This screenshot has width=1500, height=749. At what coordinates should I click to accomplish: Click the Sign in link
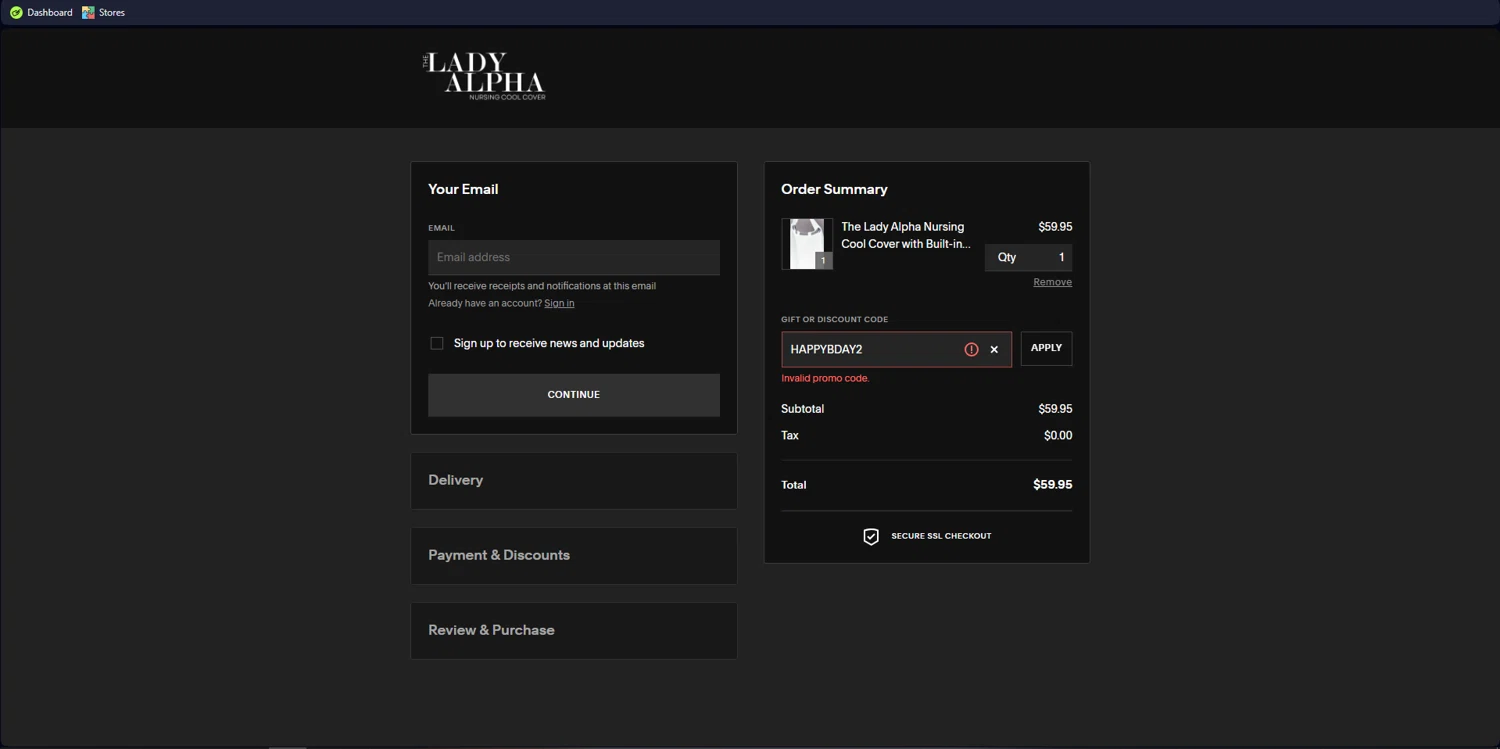(x=559, y=303)
